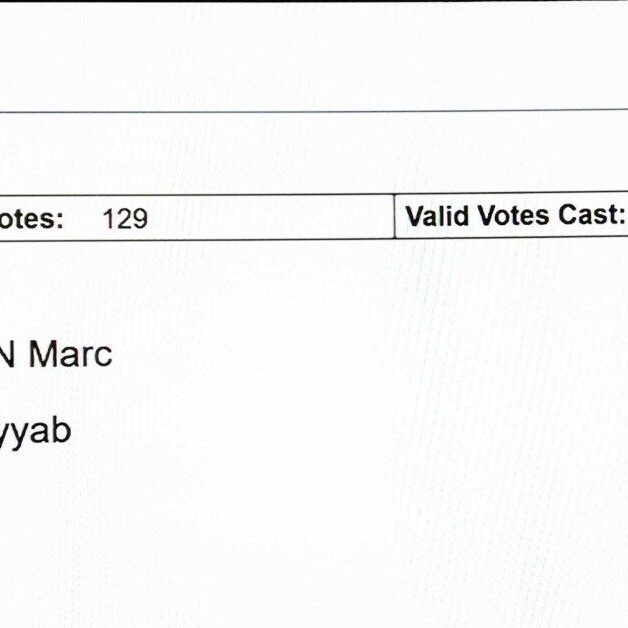Click the empty space right of 129
This screenshot has width=628, height=628.
click(270, 218)
